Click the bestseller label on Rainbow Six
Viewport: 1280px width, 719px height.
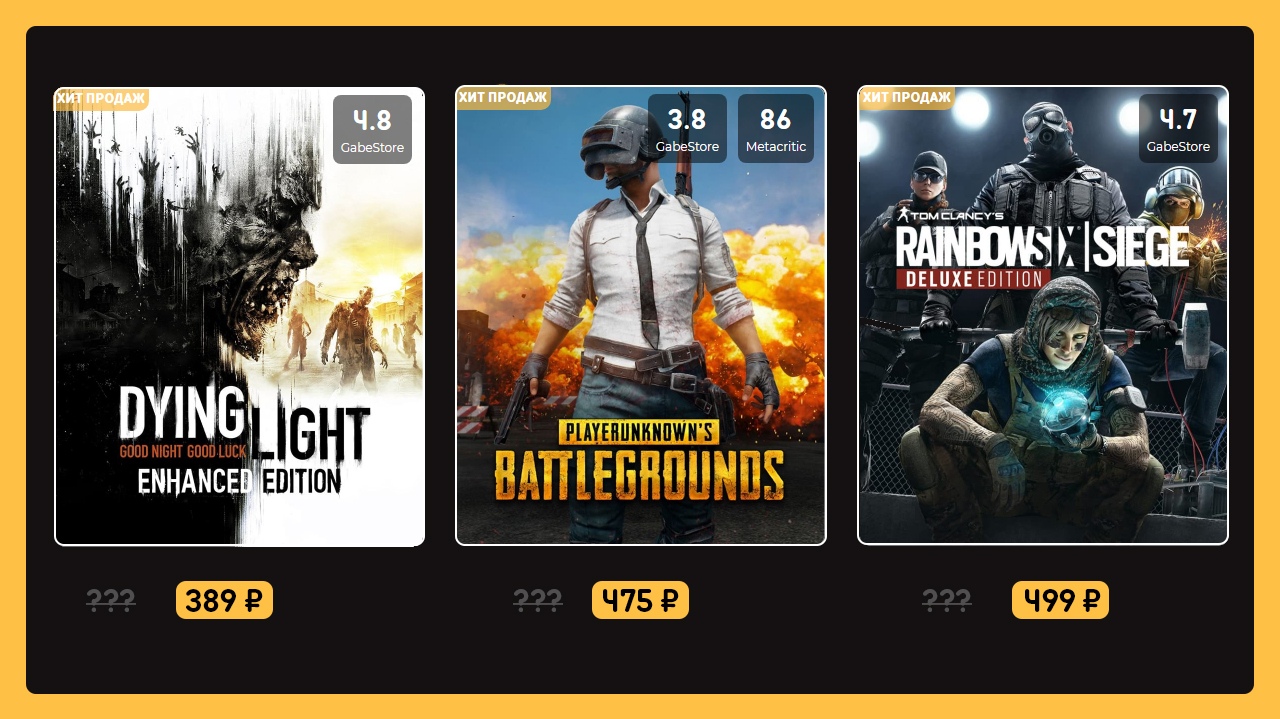906,97
